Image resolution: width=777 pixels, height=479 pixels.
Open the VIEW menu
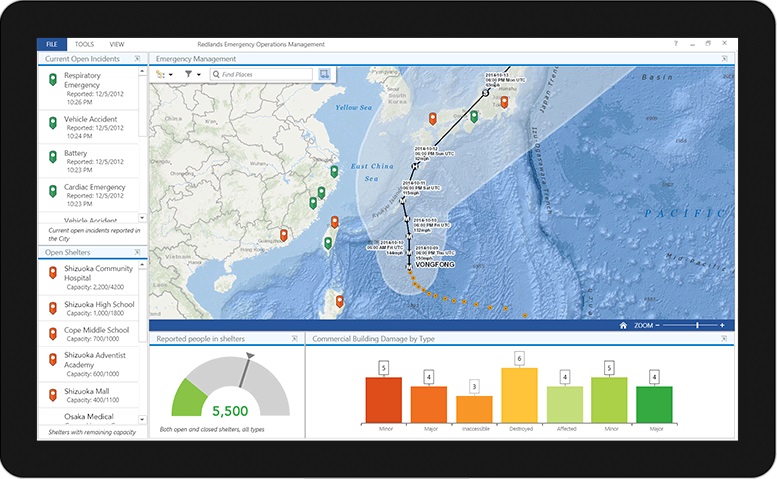[x=117, y=44]
